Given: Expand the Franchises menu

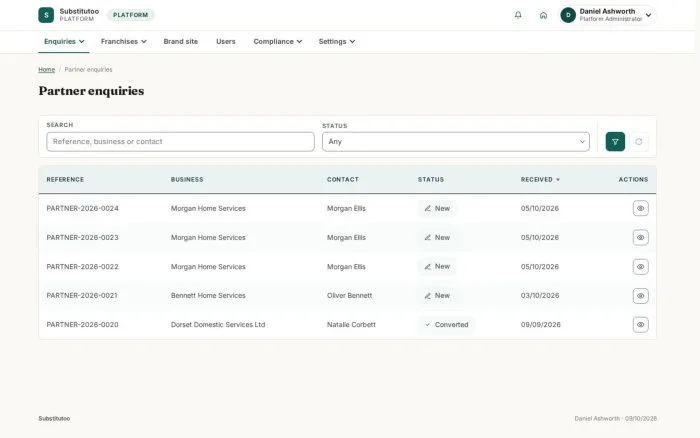Looking at the screenshot, I should click(x=123, y=42).
